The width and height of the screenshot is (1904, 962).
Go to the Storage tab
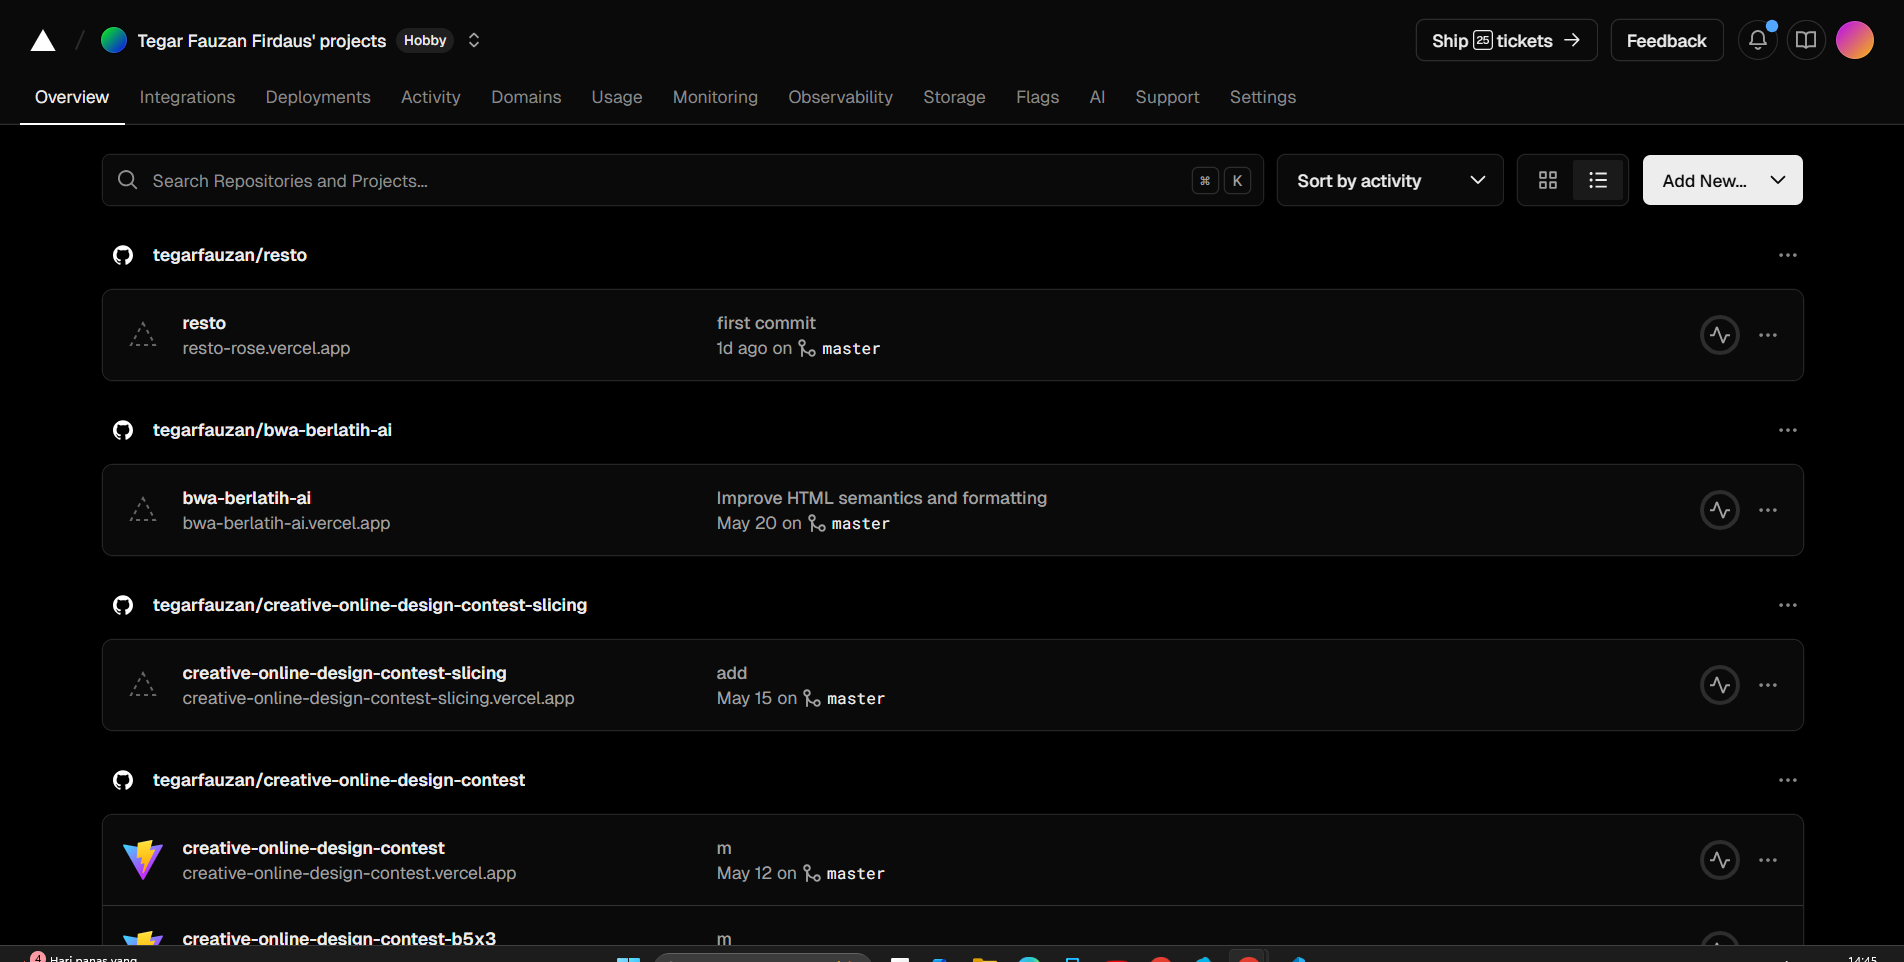click(954, 97)
